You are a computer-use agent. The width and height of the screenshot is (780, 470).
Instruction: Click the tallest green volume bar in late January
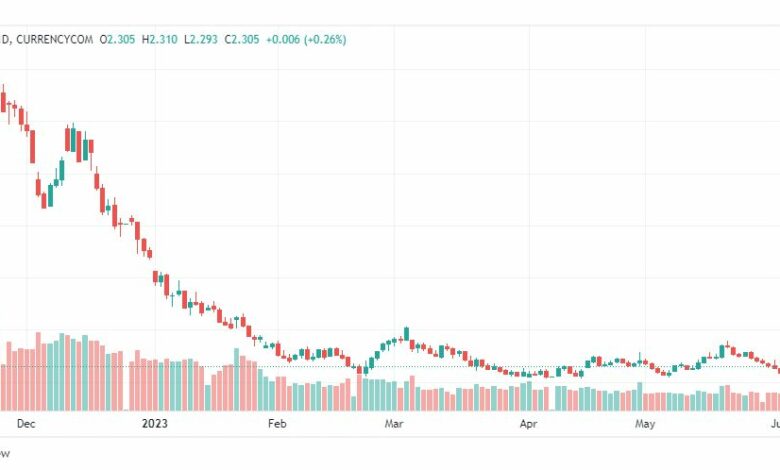click(237, 379)
